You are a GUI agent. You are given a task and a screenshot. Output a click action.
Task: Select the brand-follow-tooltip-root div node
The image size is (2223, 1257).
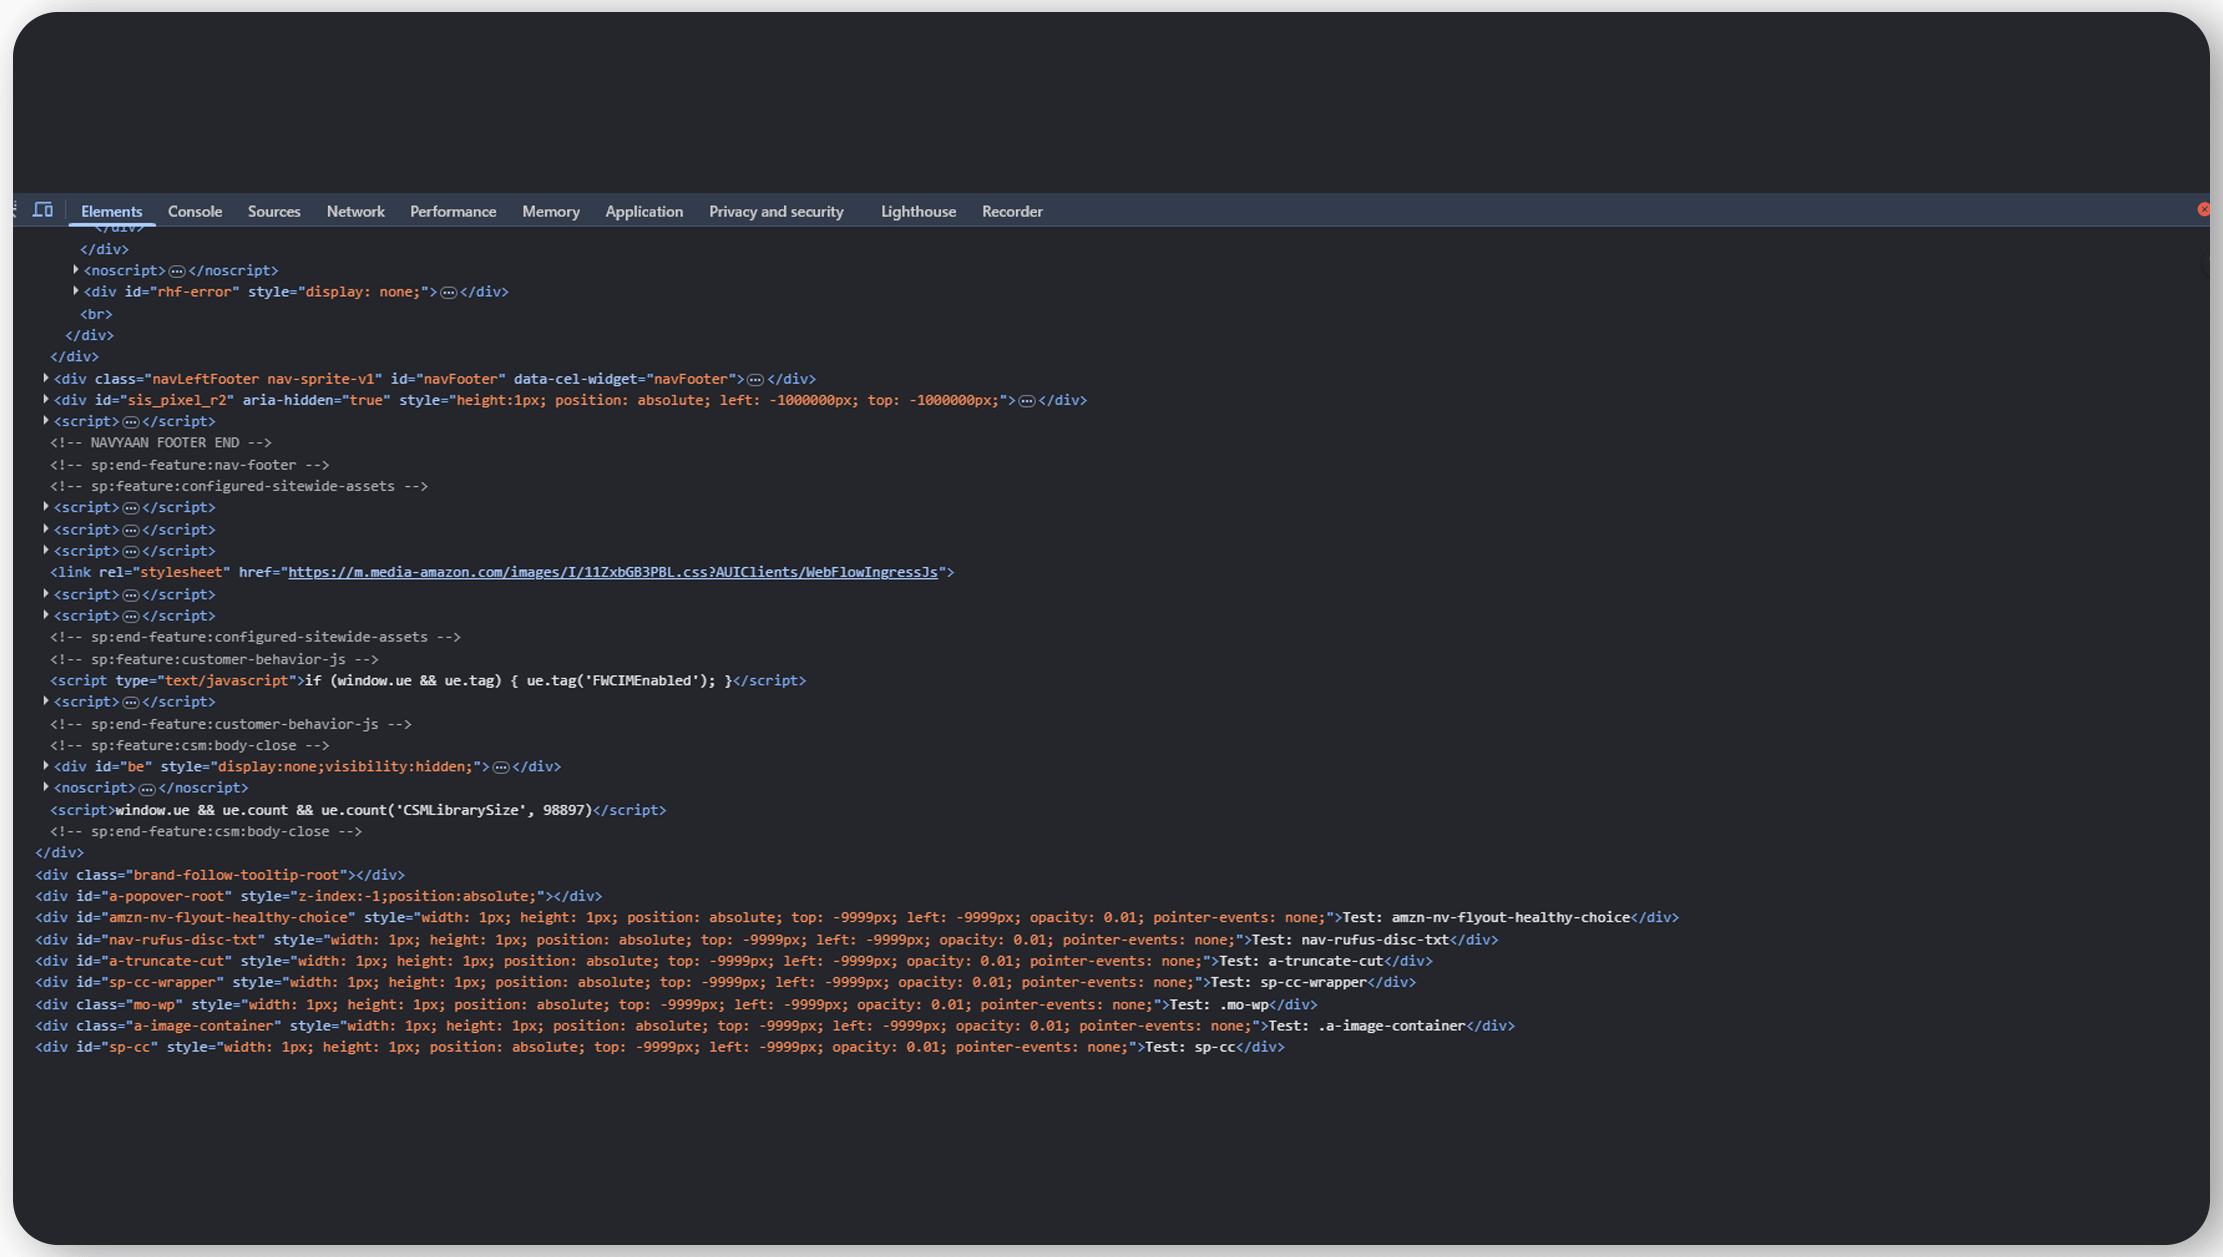(220, 874)
